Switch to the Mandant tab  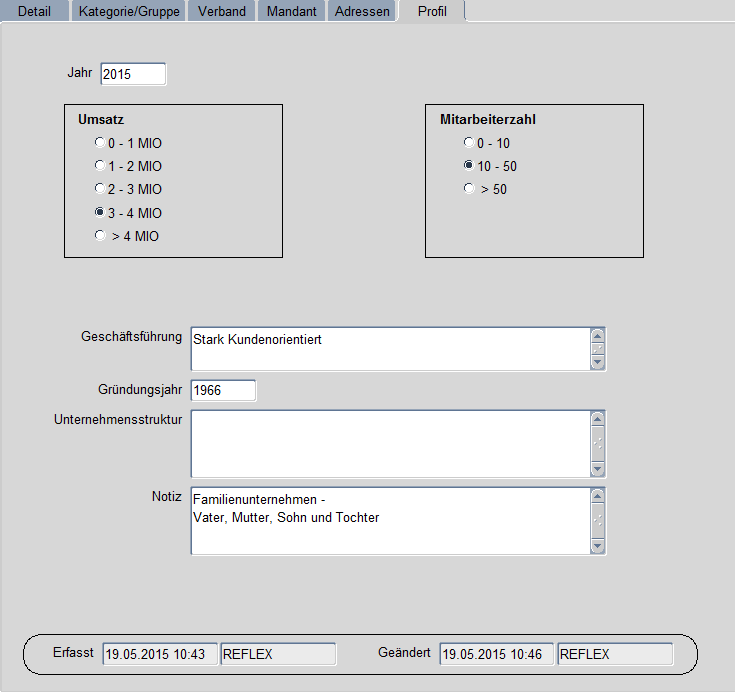(291, 12)
